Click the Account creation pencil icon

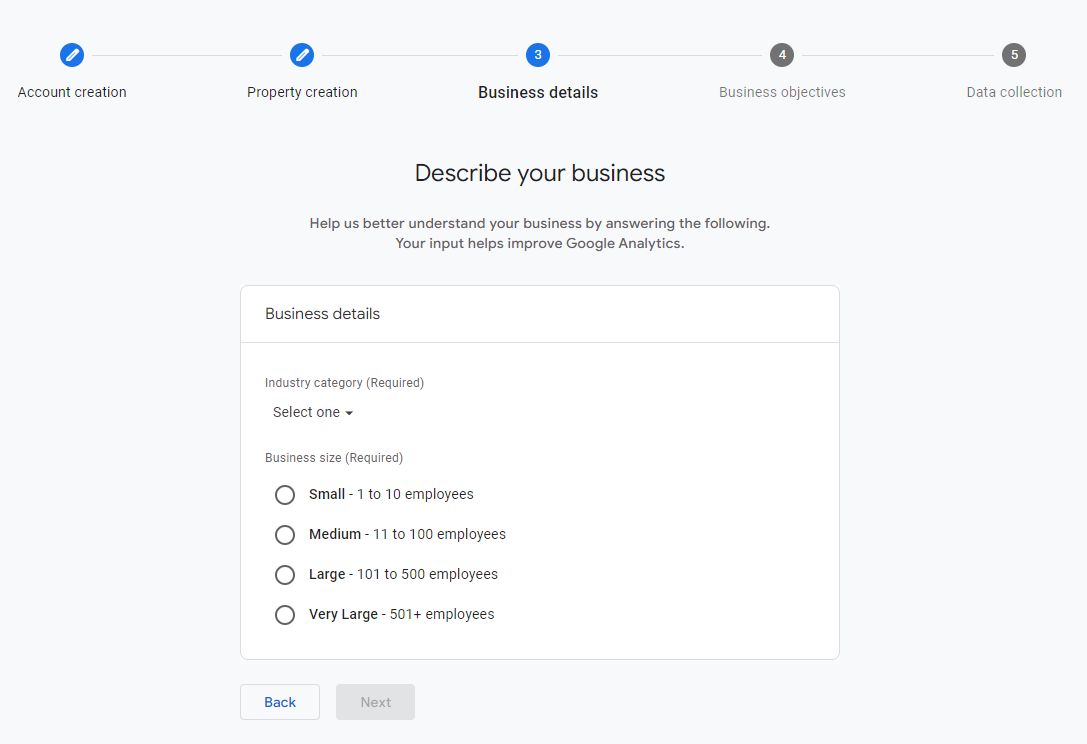point(71,55)
